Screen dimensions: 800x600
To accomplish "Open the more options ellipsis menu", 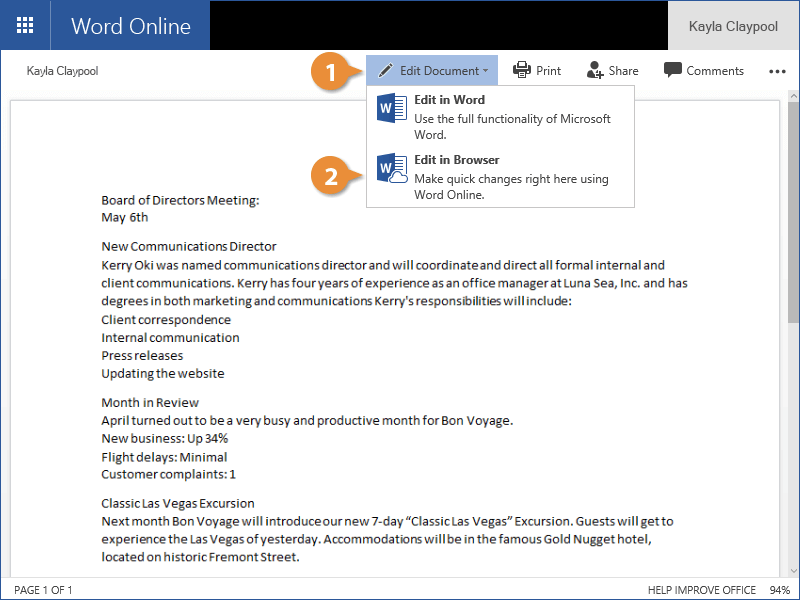I will point(777,71).
